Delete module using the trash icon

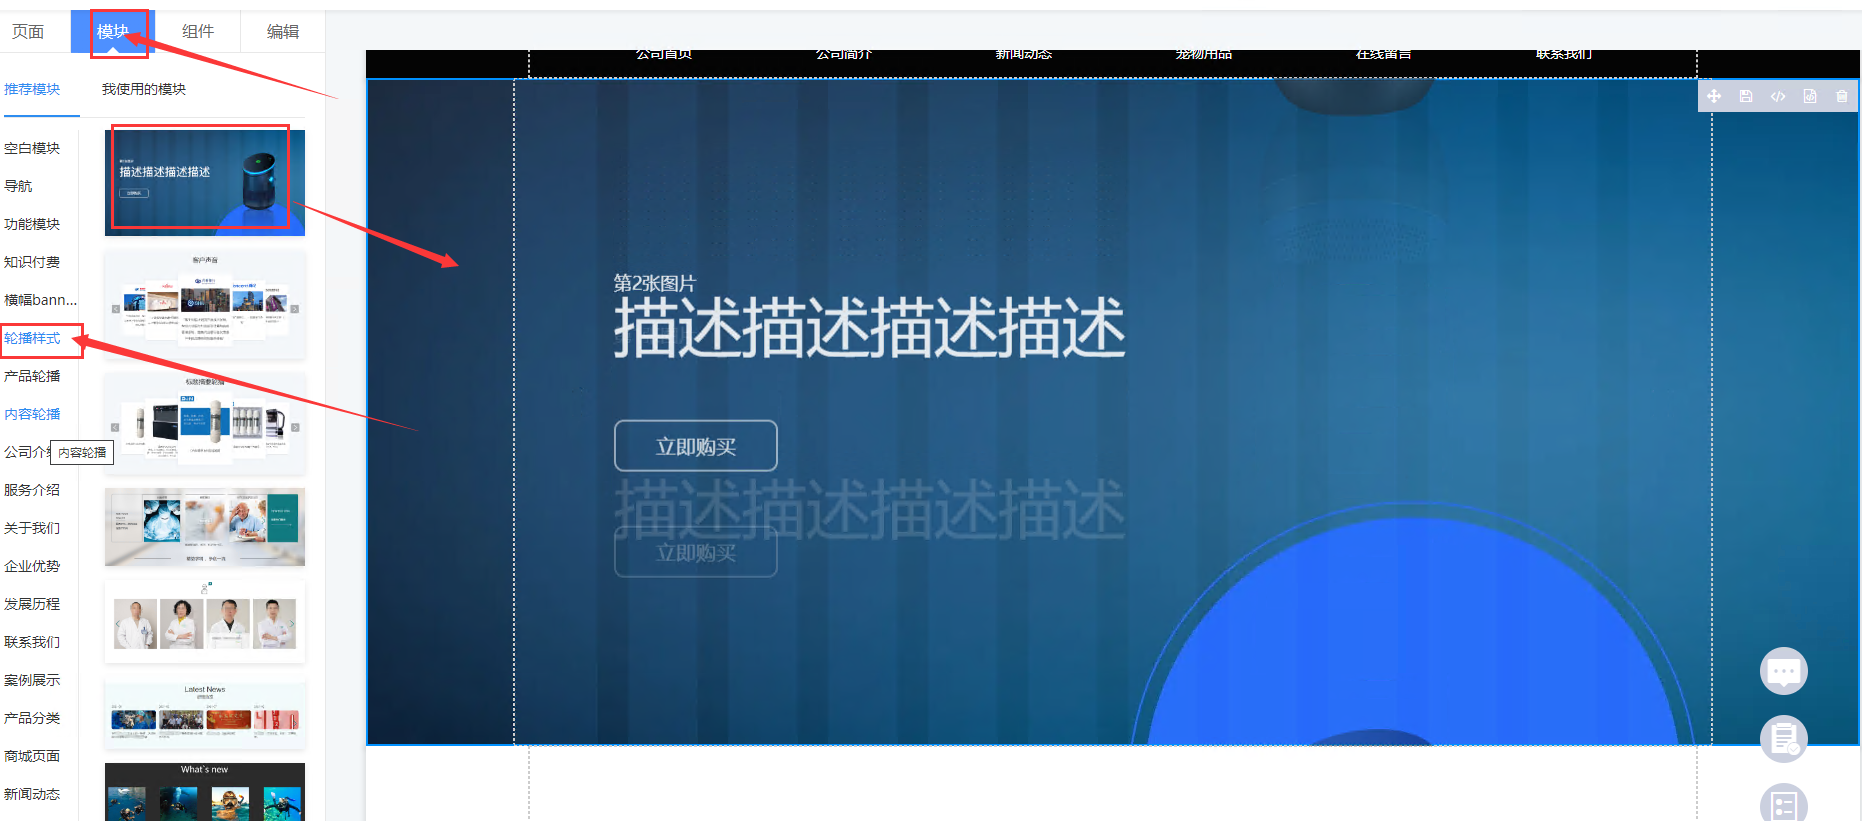1842,96
